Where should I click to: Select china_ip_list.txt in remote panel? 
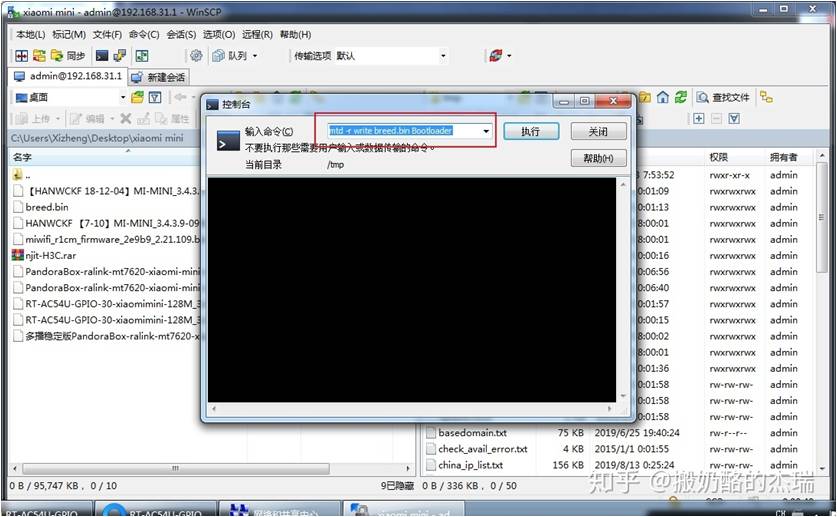pyautogui.click(x=470, y=465)
